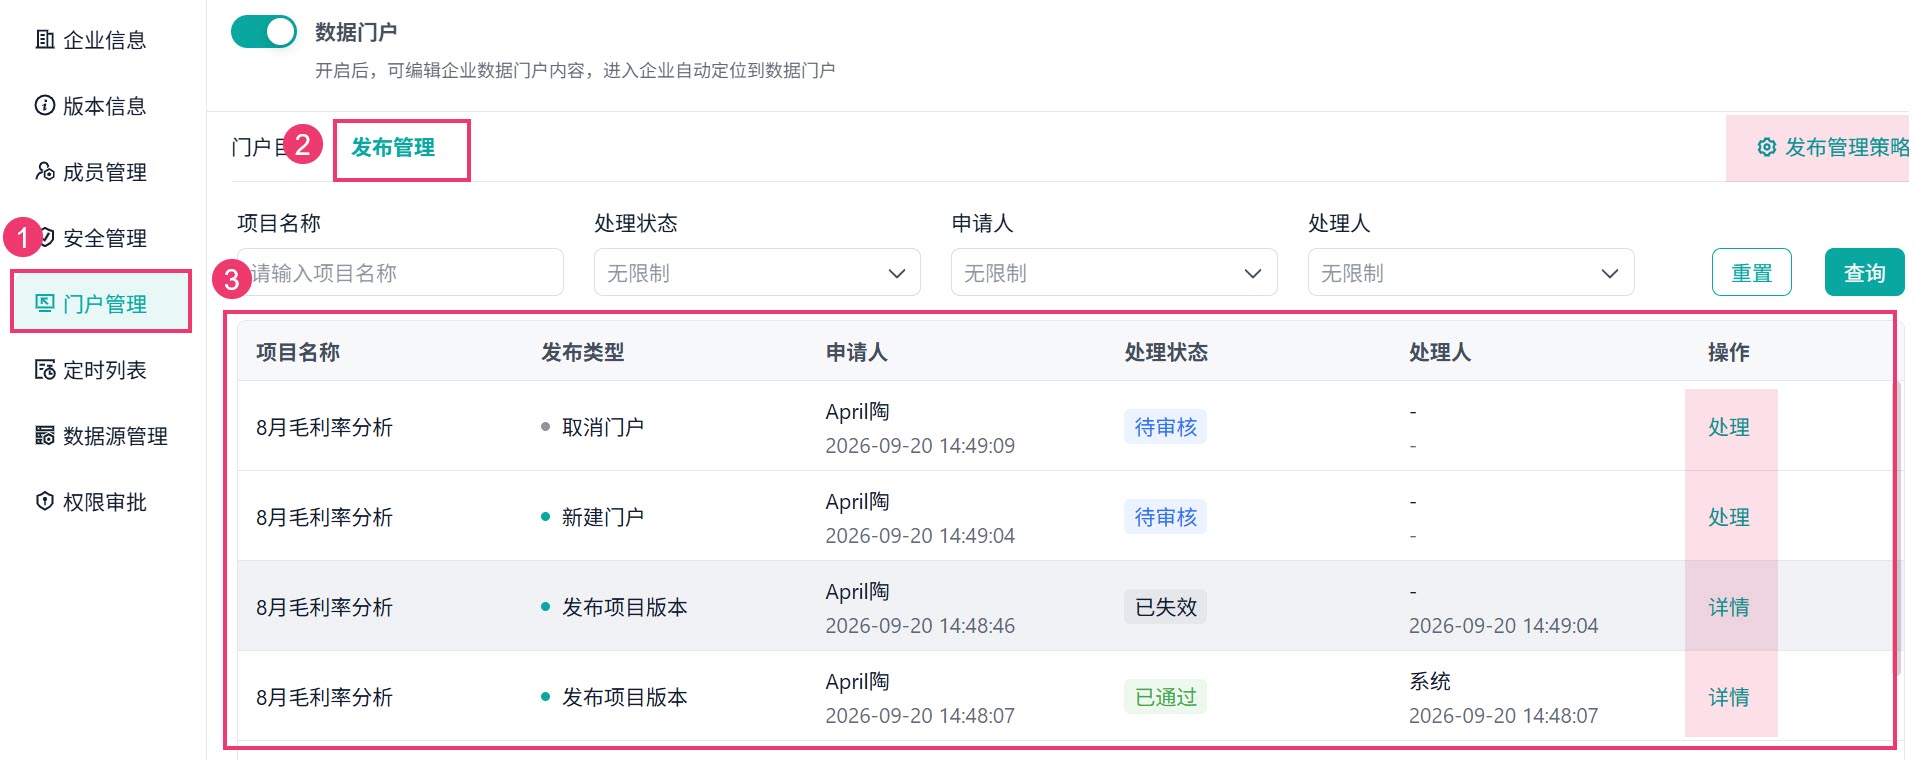Click the 成员管理 people icon
The width and height of the screenshot is (1915, 760).
click(45, 172)
